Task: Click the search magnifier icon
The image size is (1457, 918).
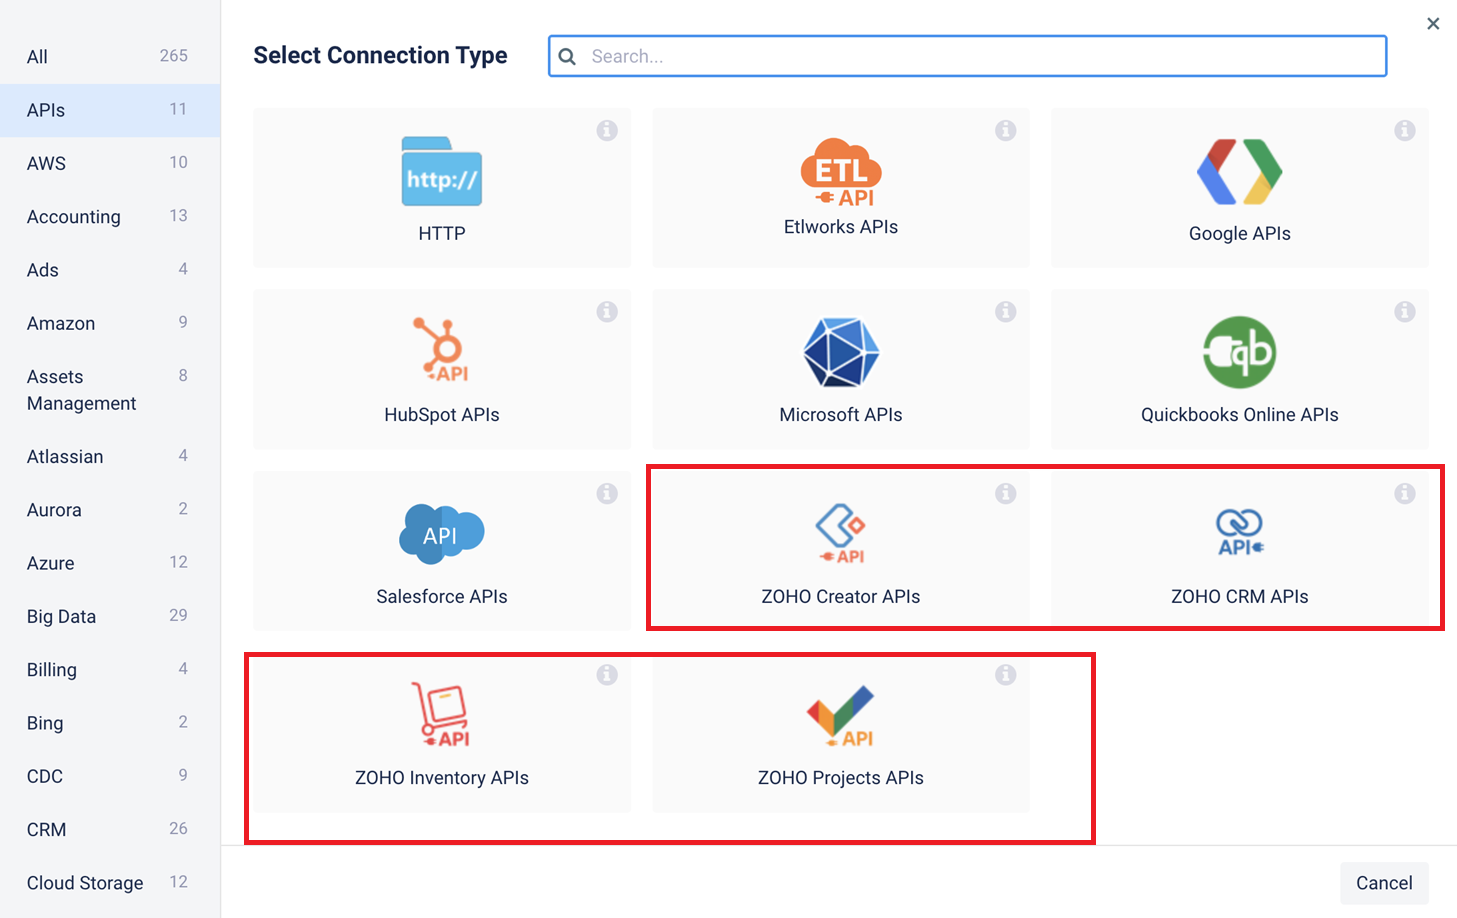Action: point(567,56)
